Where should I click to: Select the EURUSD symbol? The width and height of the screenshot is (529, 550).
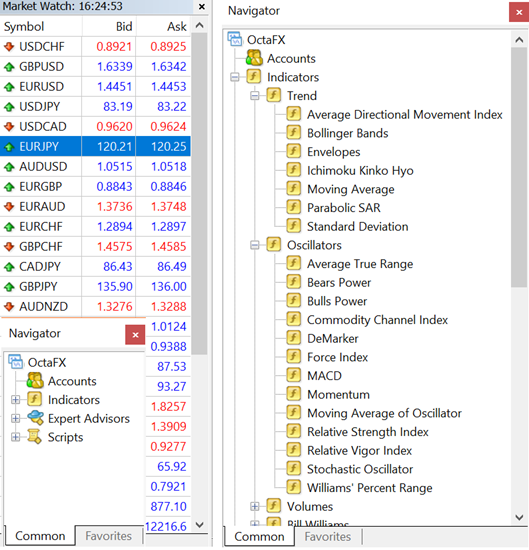coord(41,86)
